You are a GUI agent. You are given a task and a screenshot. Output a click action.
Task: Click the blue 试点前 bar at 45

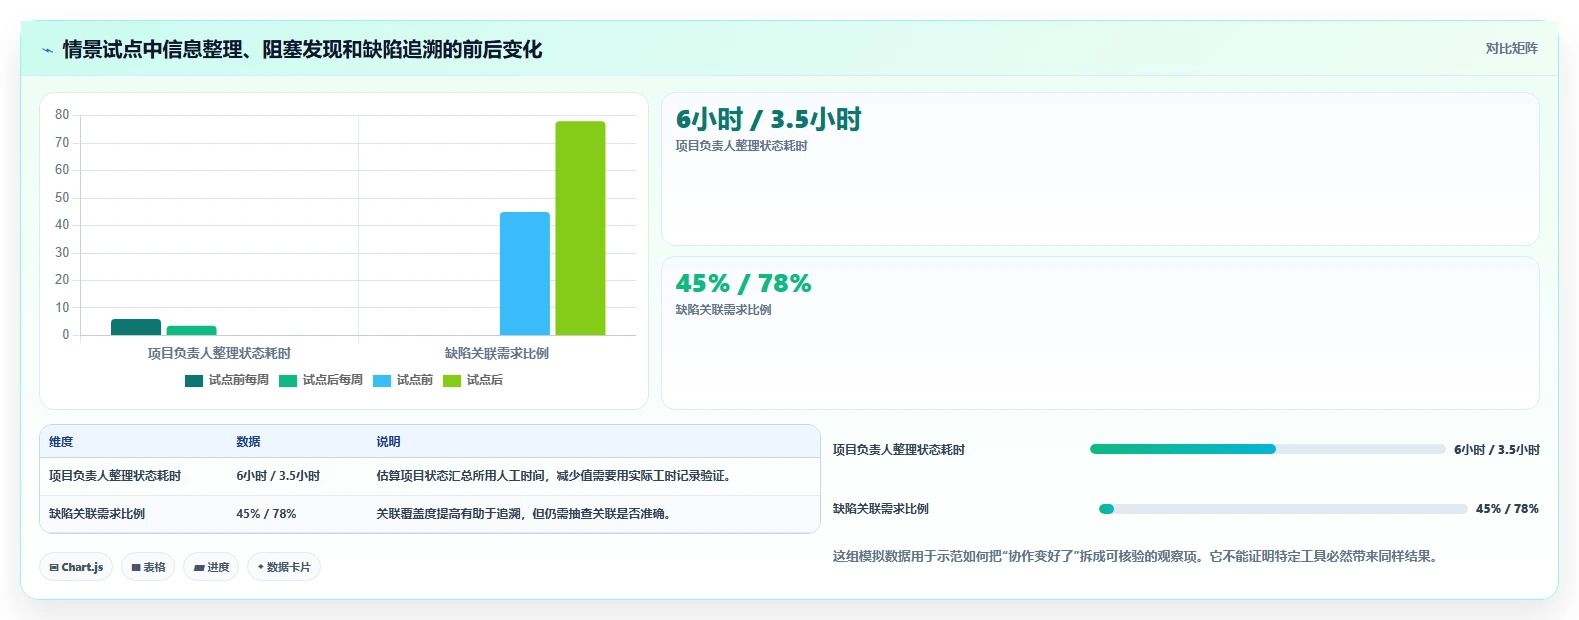click(525, 273)
